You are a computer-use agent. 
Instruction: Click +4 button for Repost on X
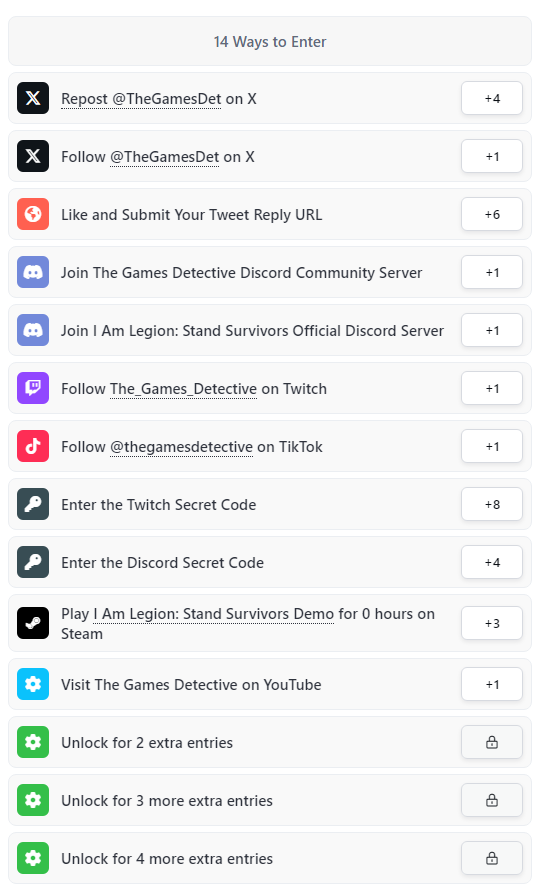pos(492,98)
